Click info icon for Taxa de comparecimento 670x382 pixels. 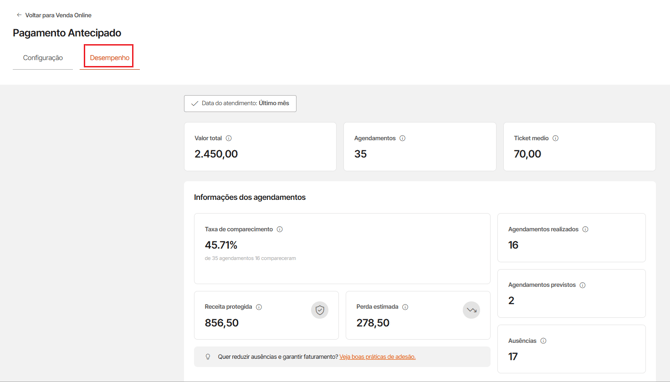(279, 229)
